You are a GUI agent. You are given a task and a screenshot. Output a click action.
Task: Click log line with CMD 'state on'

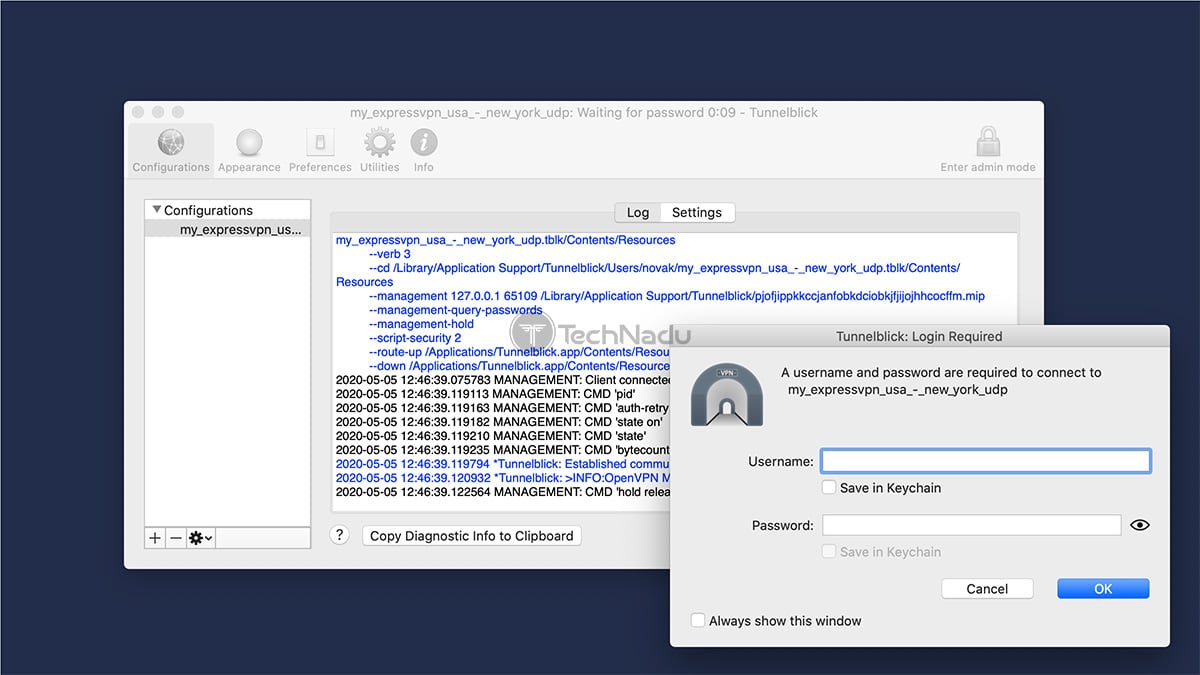coord(502,422)
